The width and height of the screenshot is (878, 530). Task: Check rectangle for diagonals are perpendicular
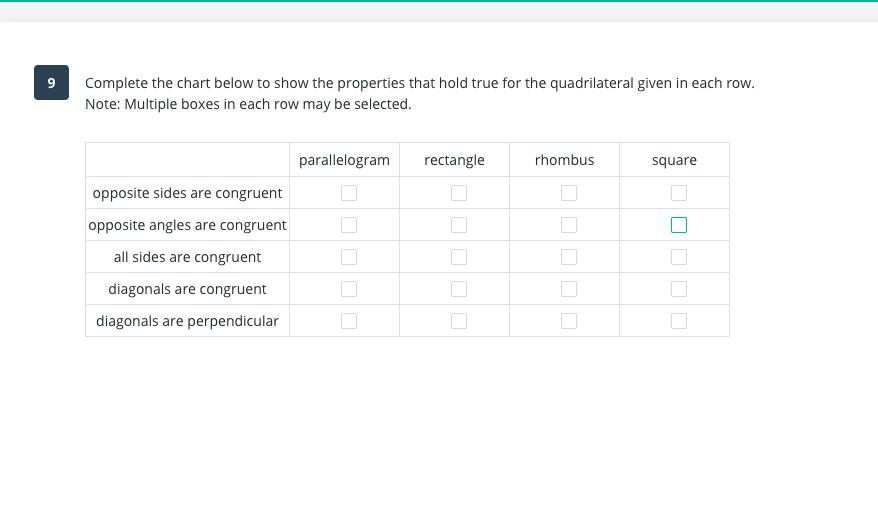pos(459,321)
